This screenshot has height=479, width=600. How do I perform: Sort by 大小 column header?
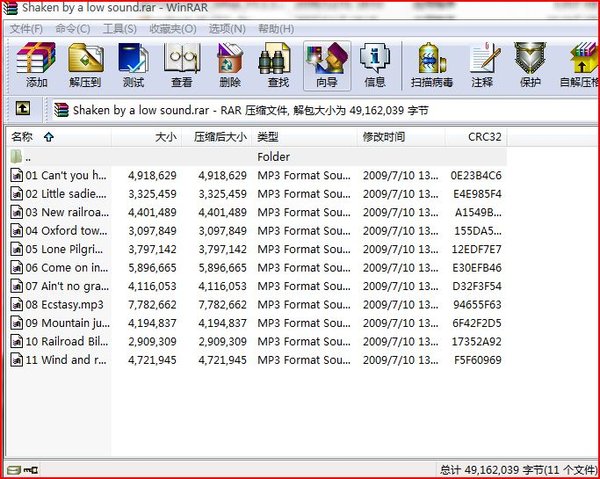coord(147,137)
